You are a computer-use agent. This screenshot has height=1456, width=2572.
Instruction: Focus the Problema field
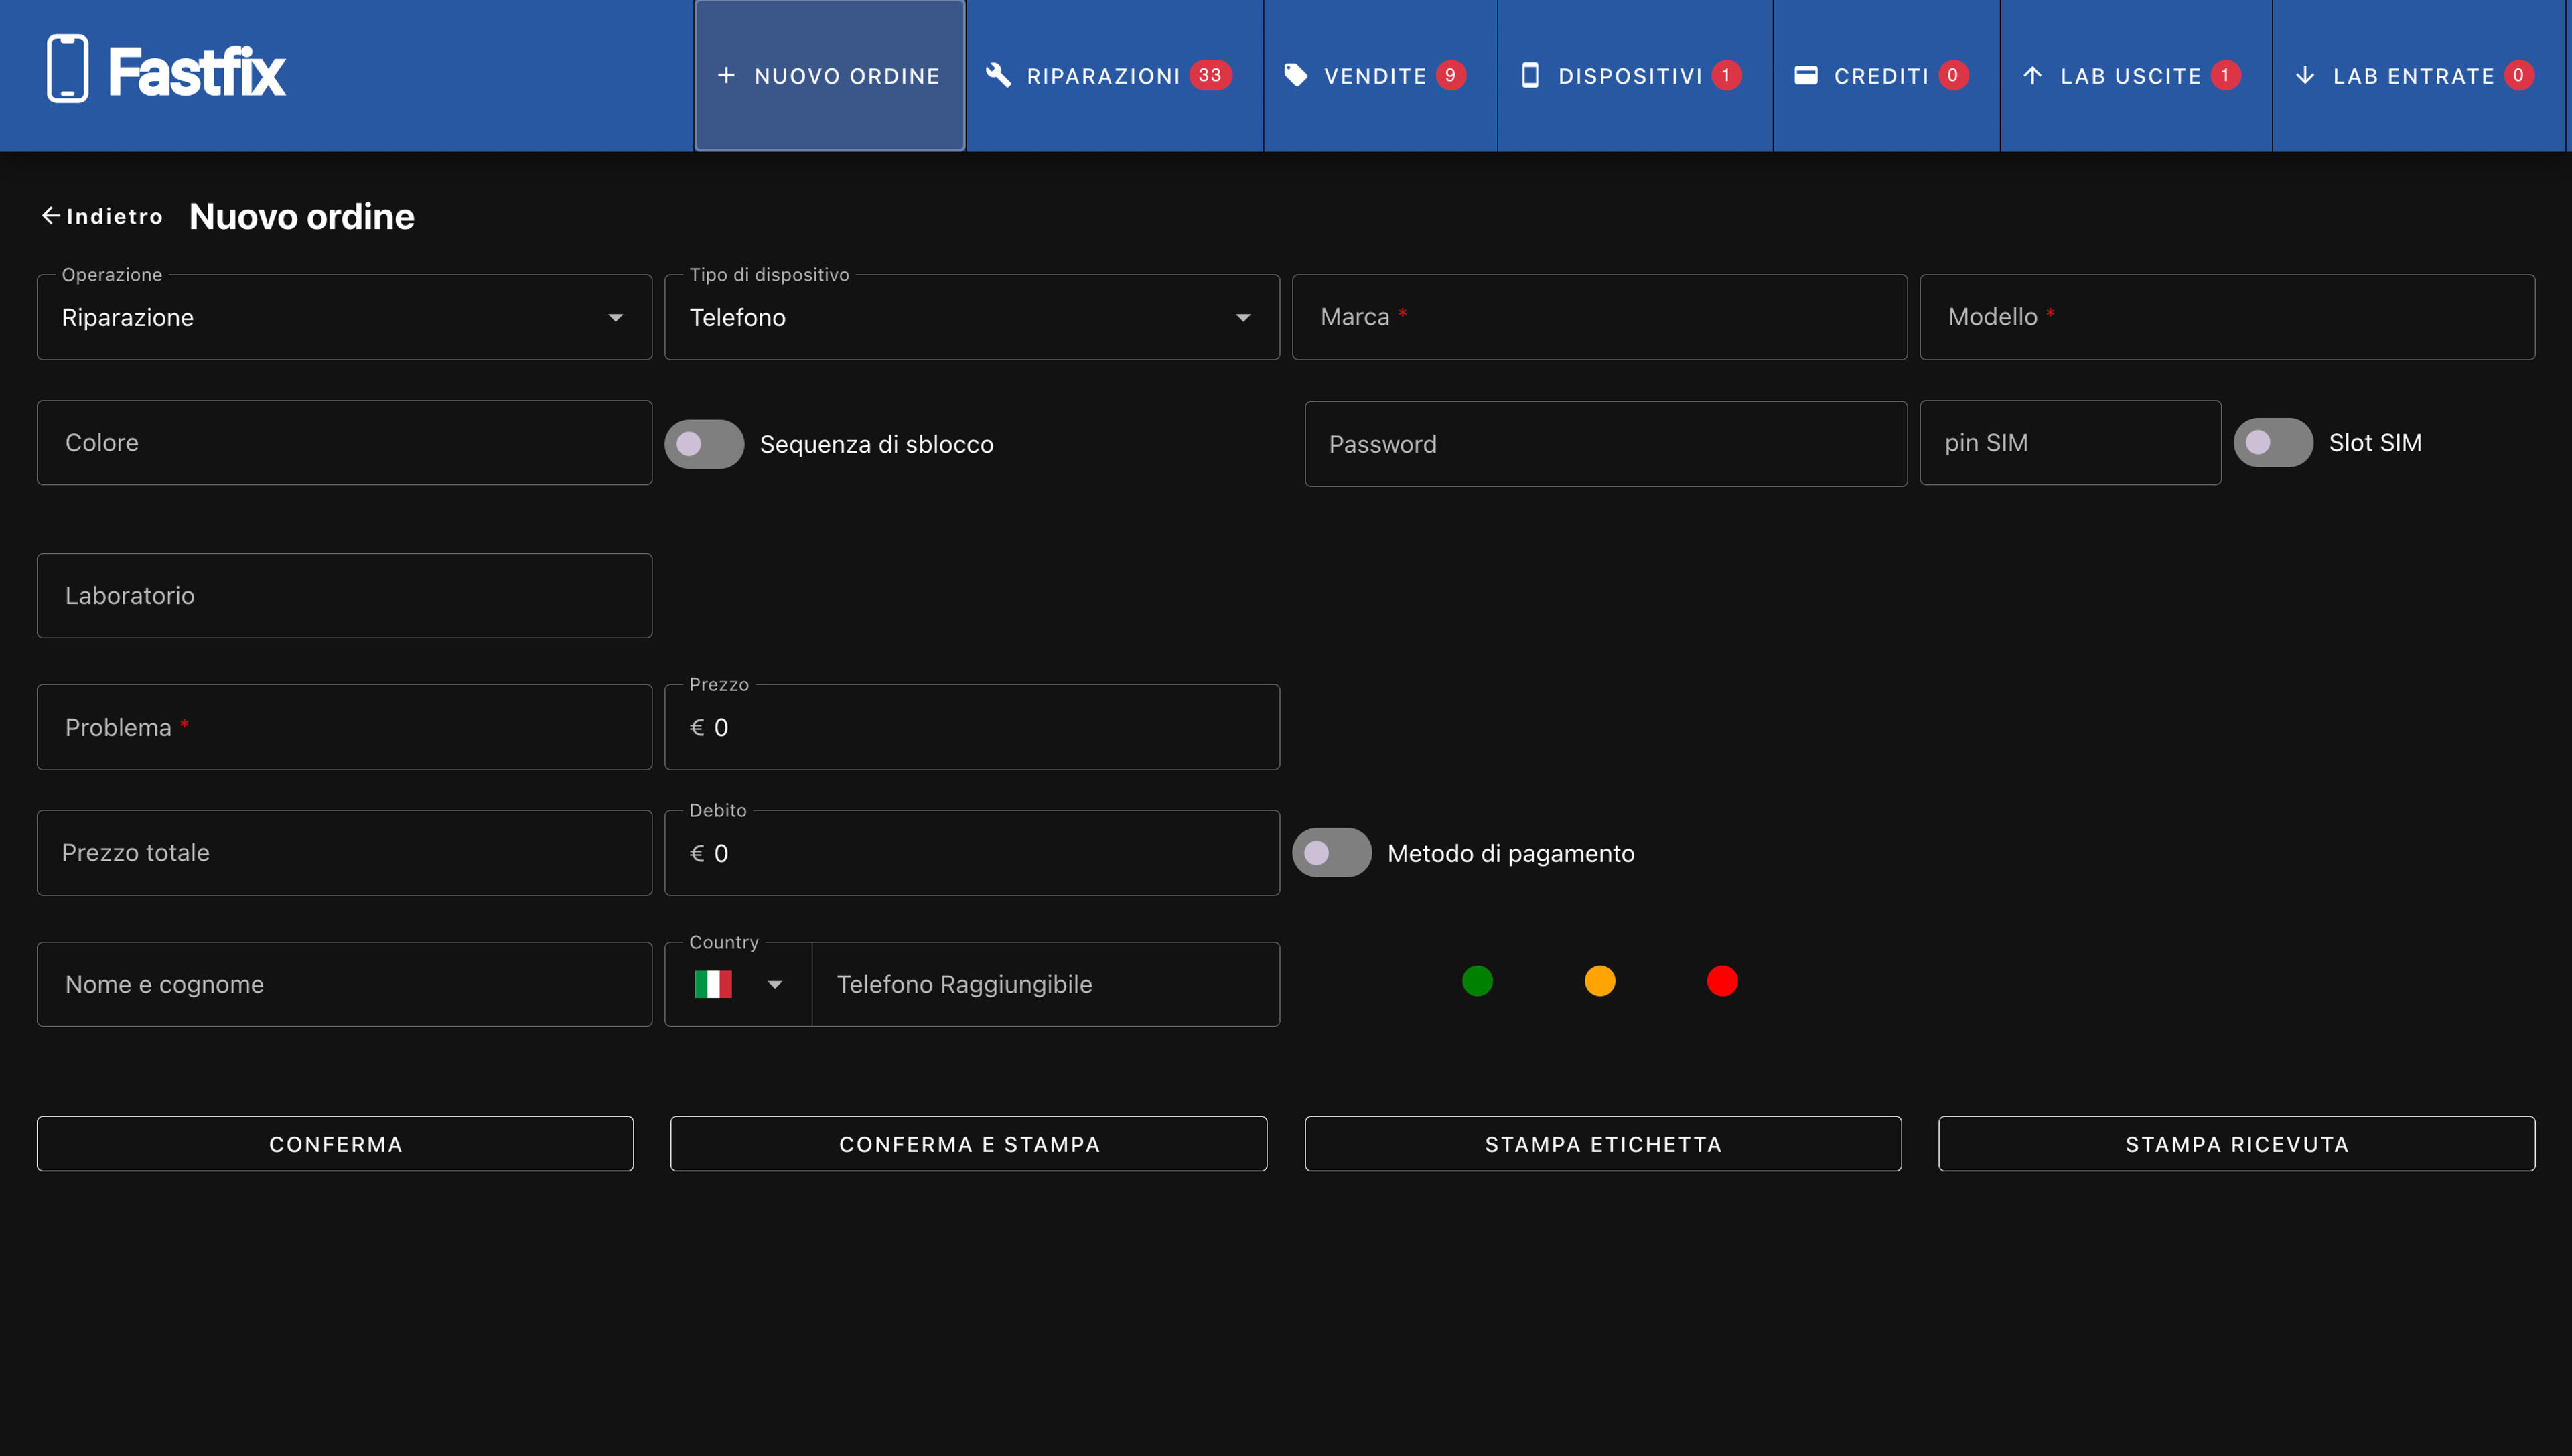click(344, 727)
